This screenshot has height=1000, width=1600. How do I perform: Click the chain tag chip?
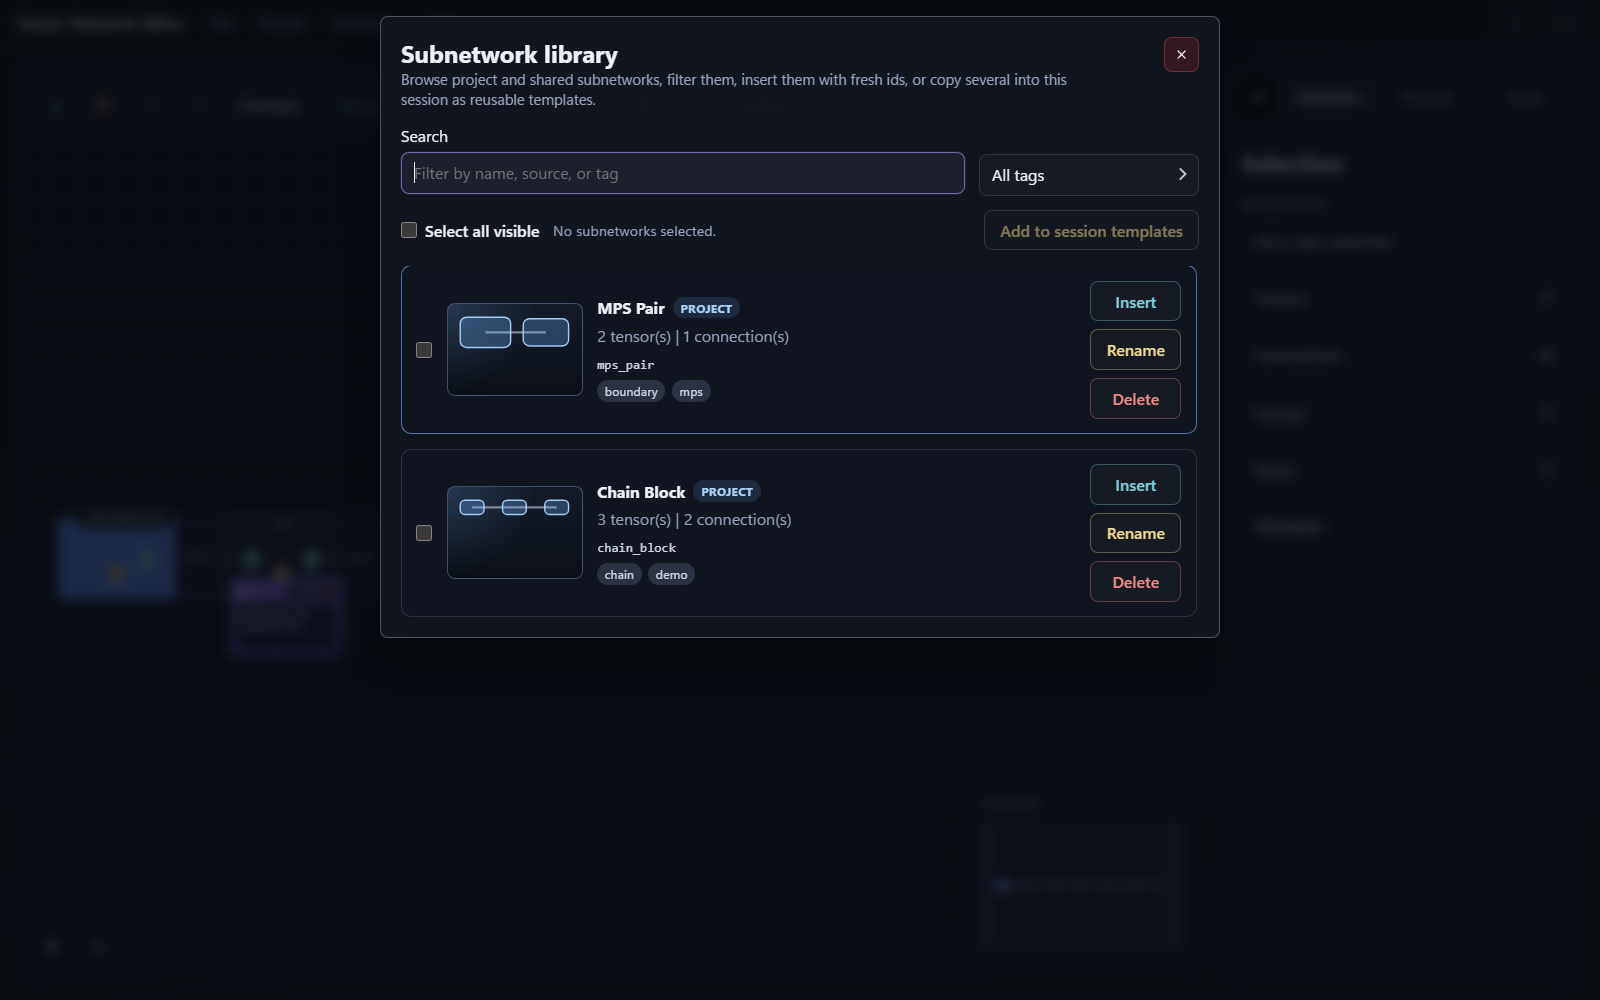point(619,575)
